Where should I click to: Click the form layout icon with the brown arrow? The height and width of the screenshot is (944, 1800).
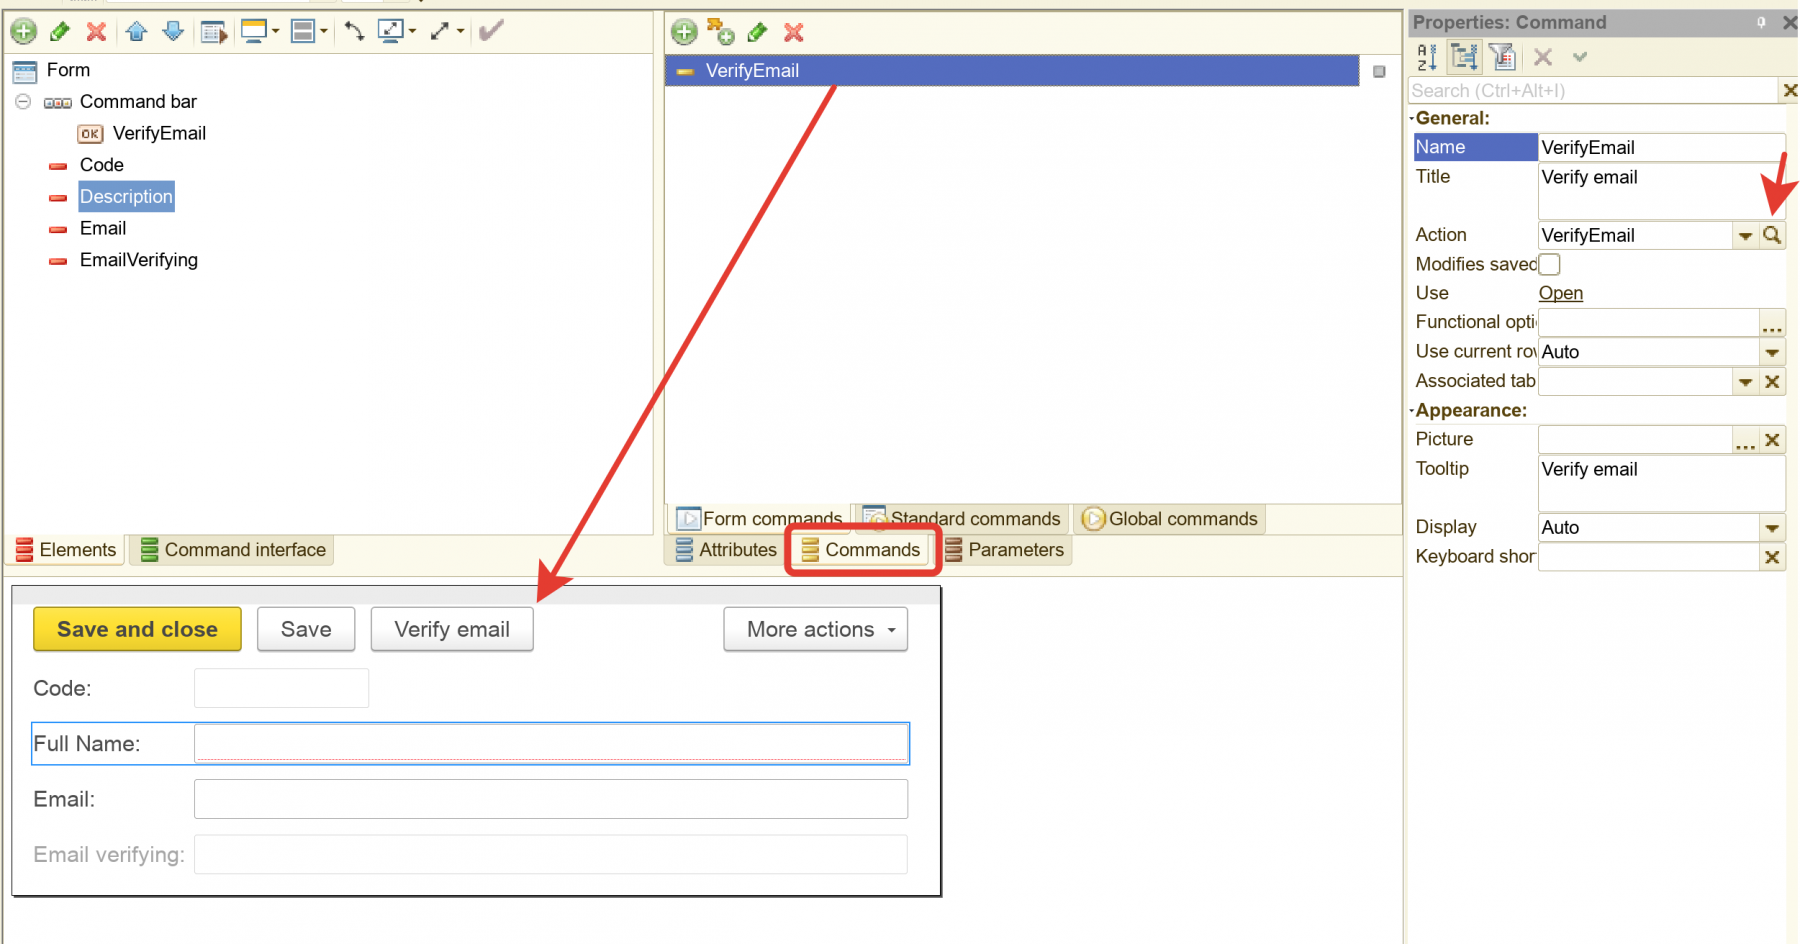coord(213,32)
